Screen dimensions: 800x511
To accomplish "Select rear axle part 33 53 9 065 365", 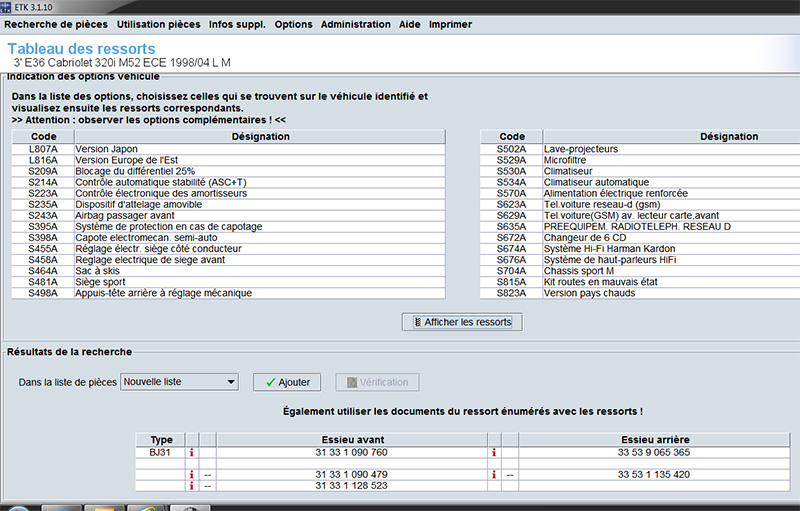I will [654, 452].
